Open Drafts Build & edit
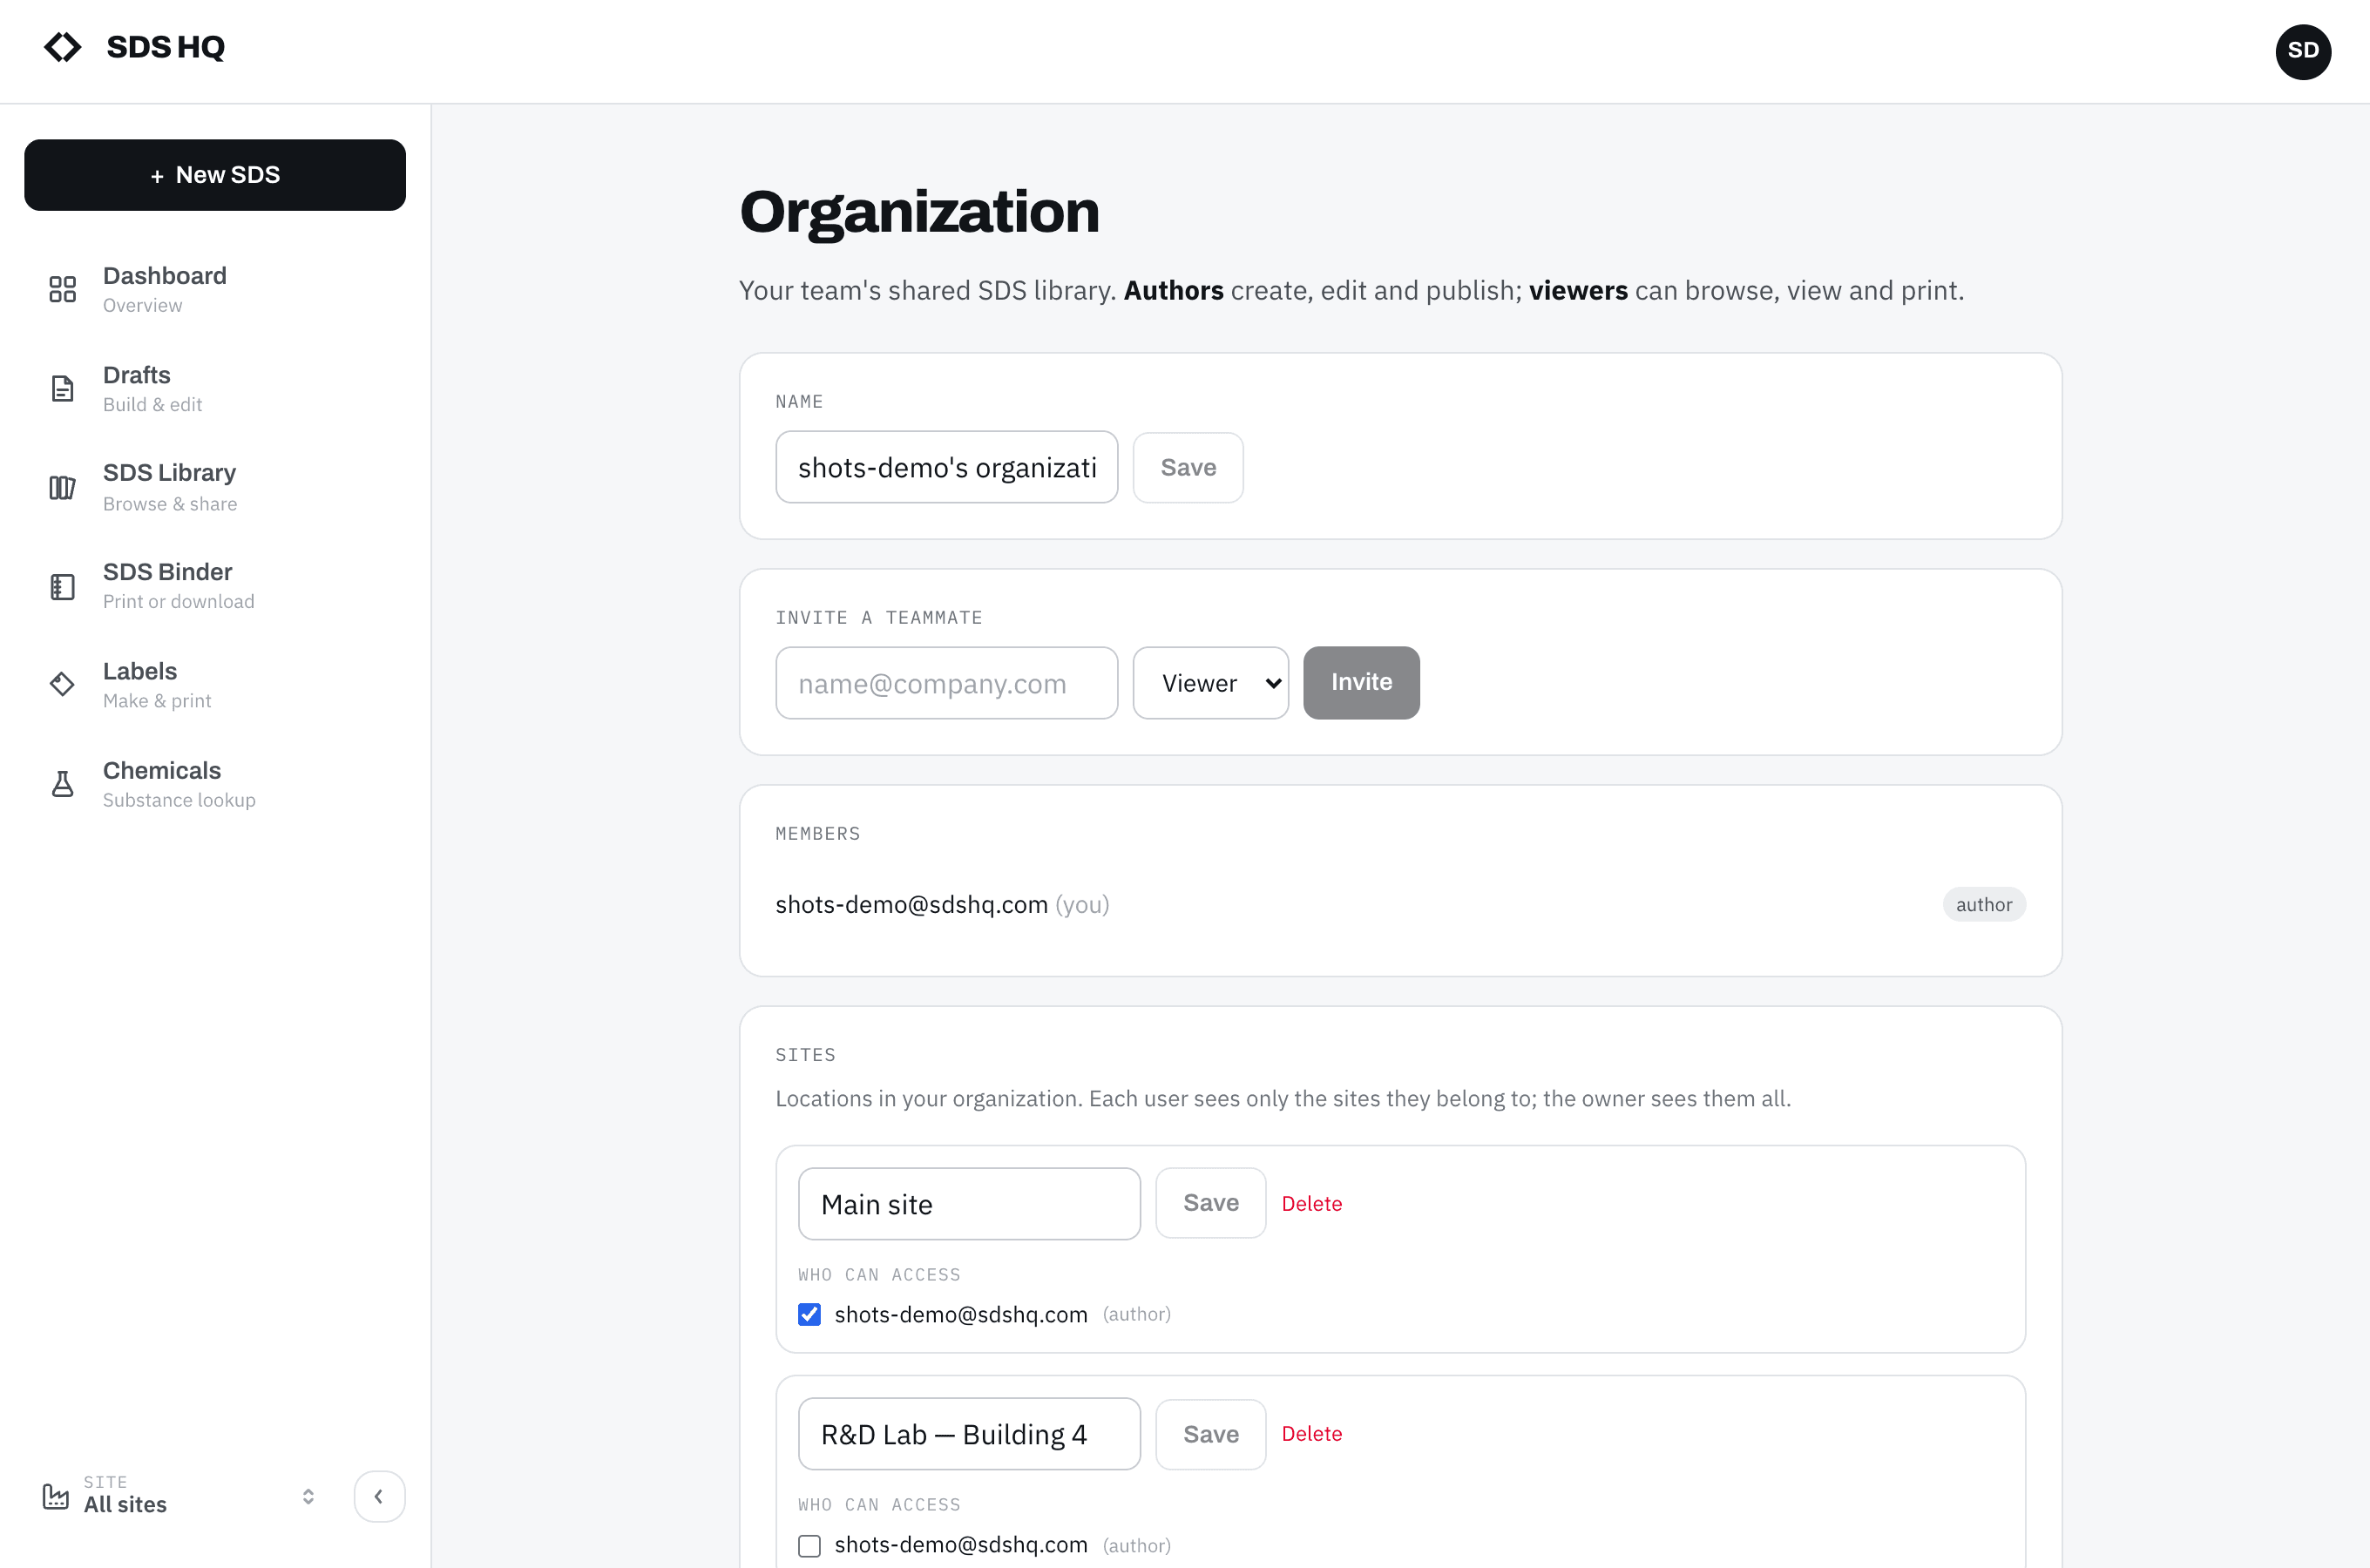The width and height of the screenshot is (2370, 1568). 215,388
